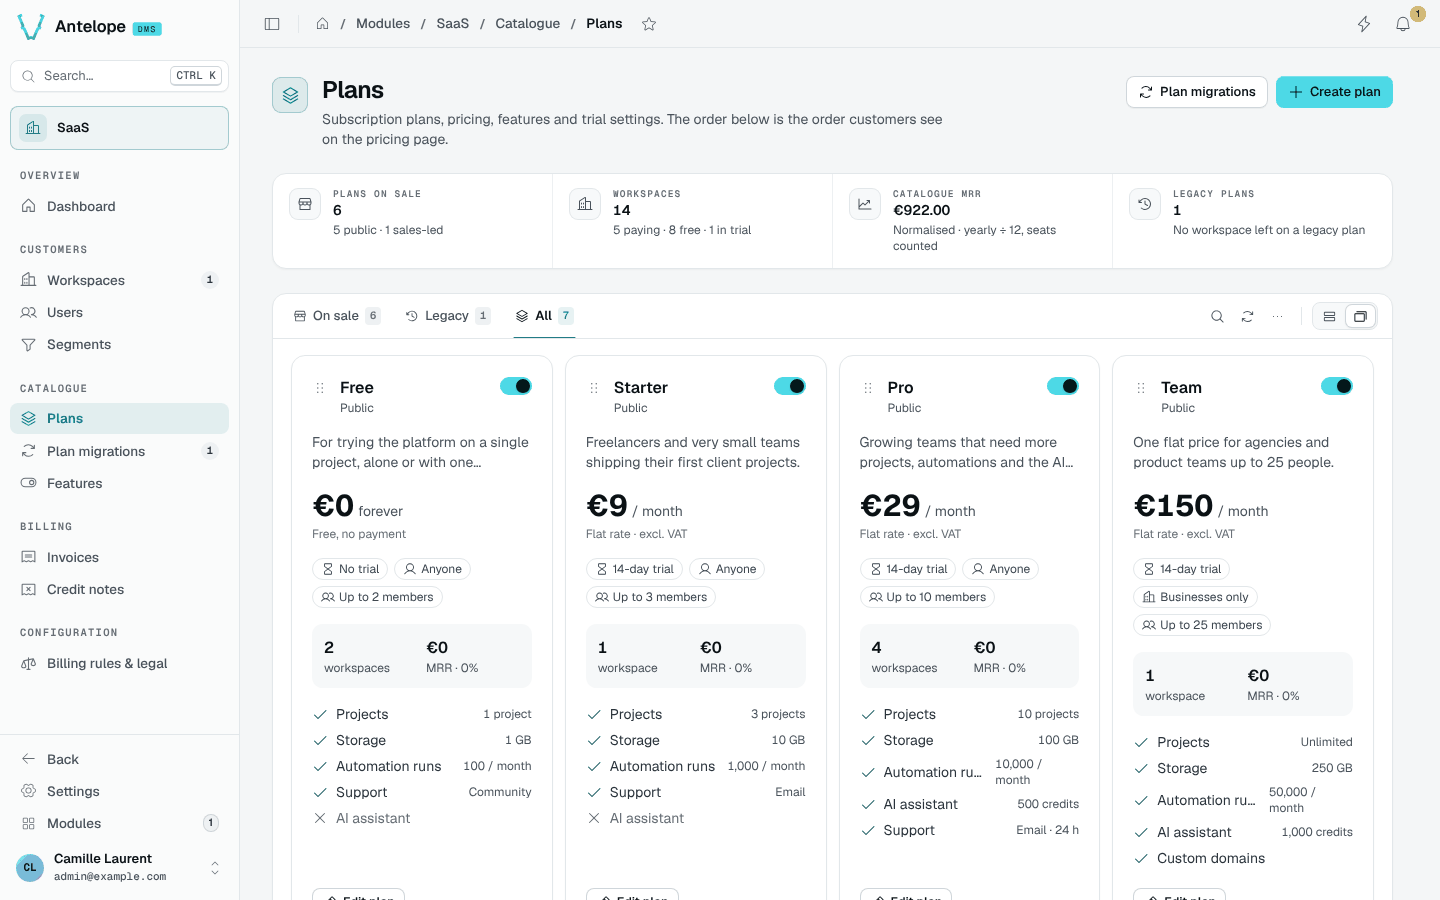The height and width of the screenshot is (900, 1440).
Task: Open the more options ellipsis menu
Action: 1277,316
